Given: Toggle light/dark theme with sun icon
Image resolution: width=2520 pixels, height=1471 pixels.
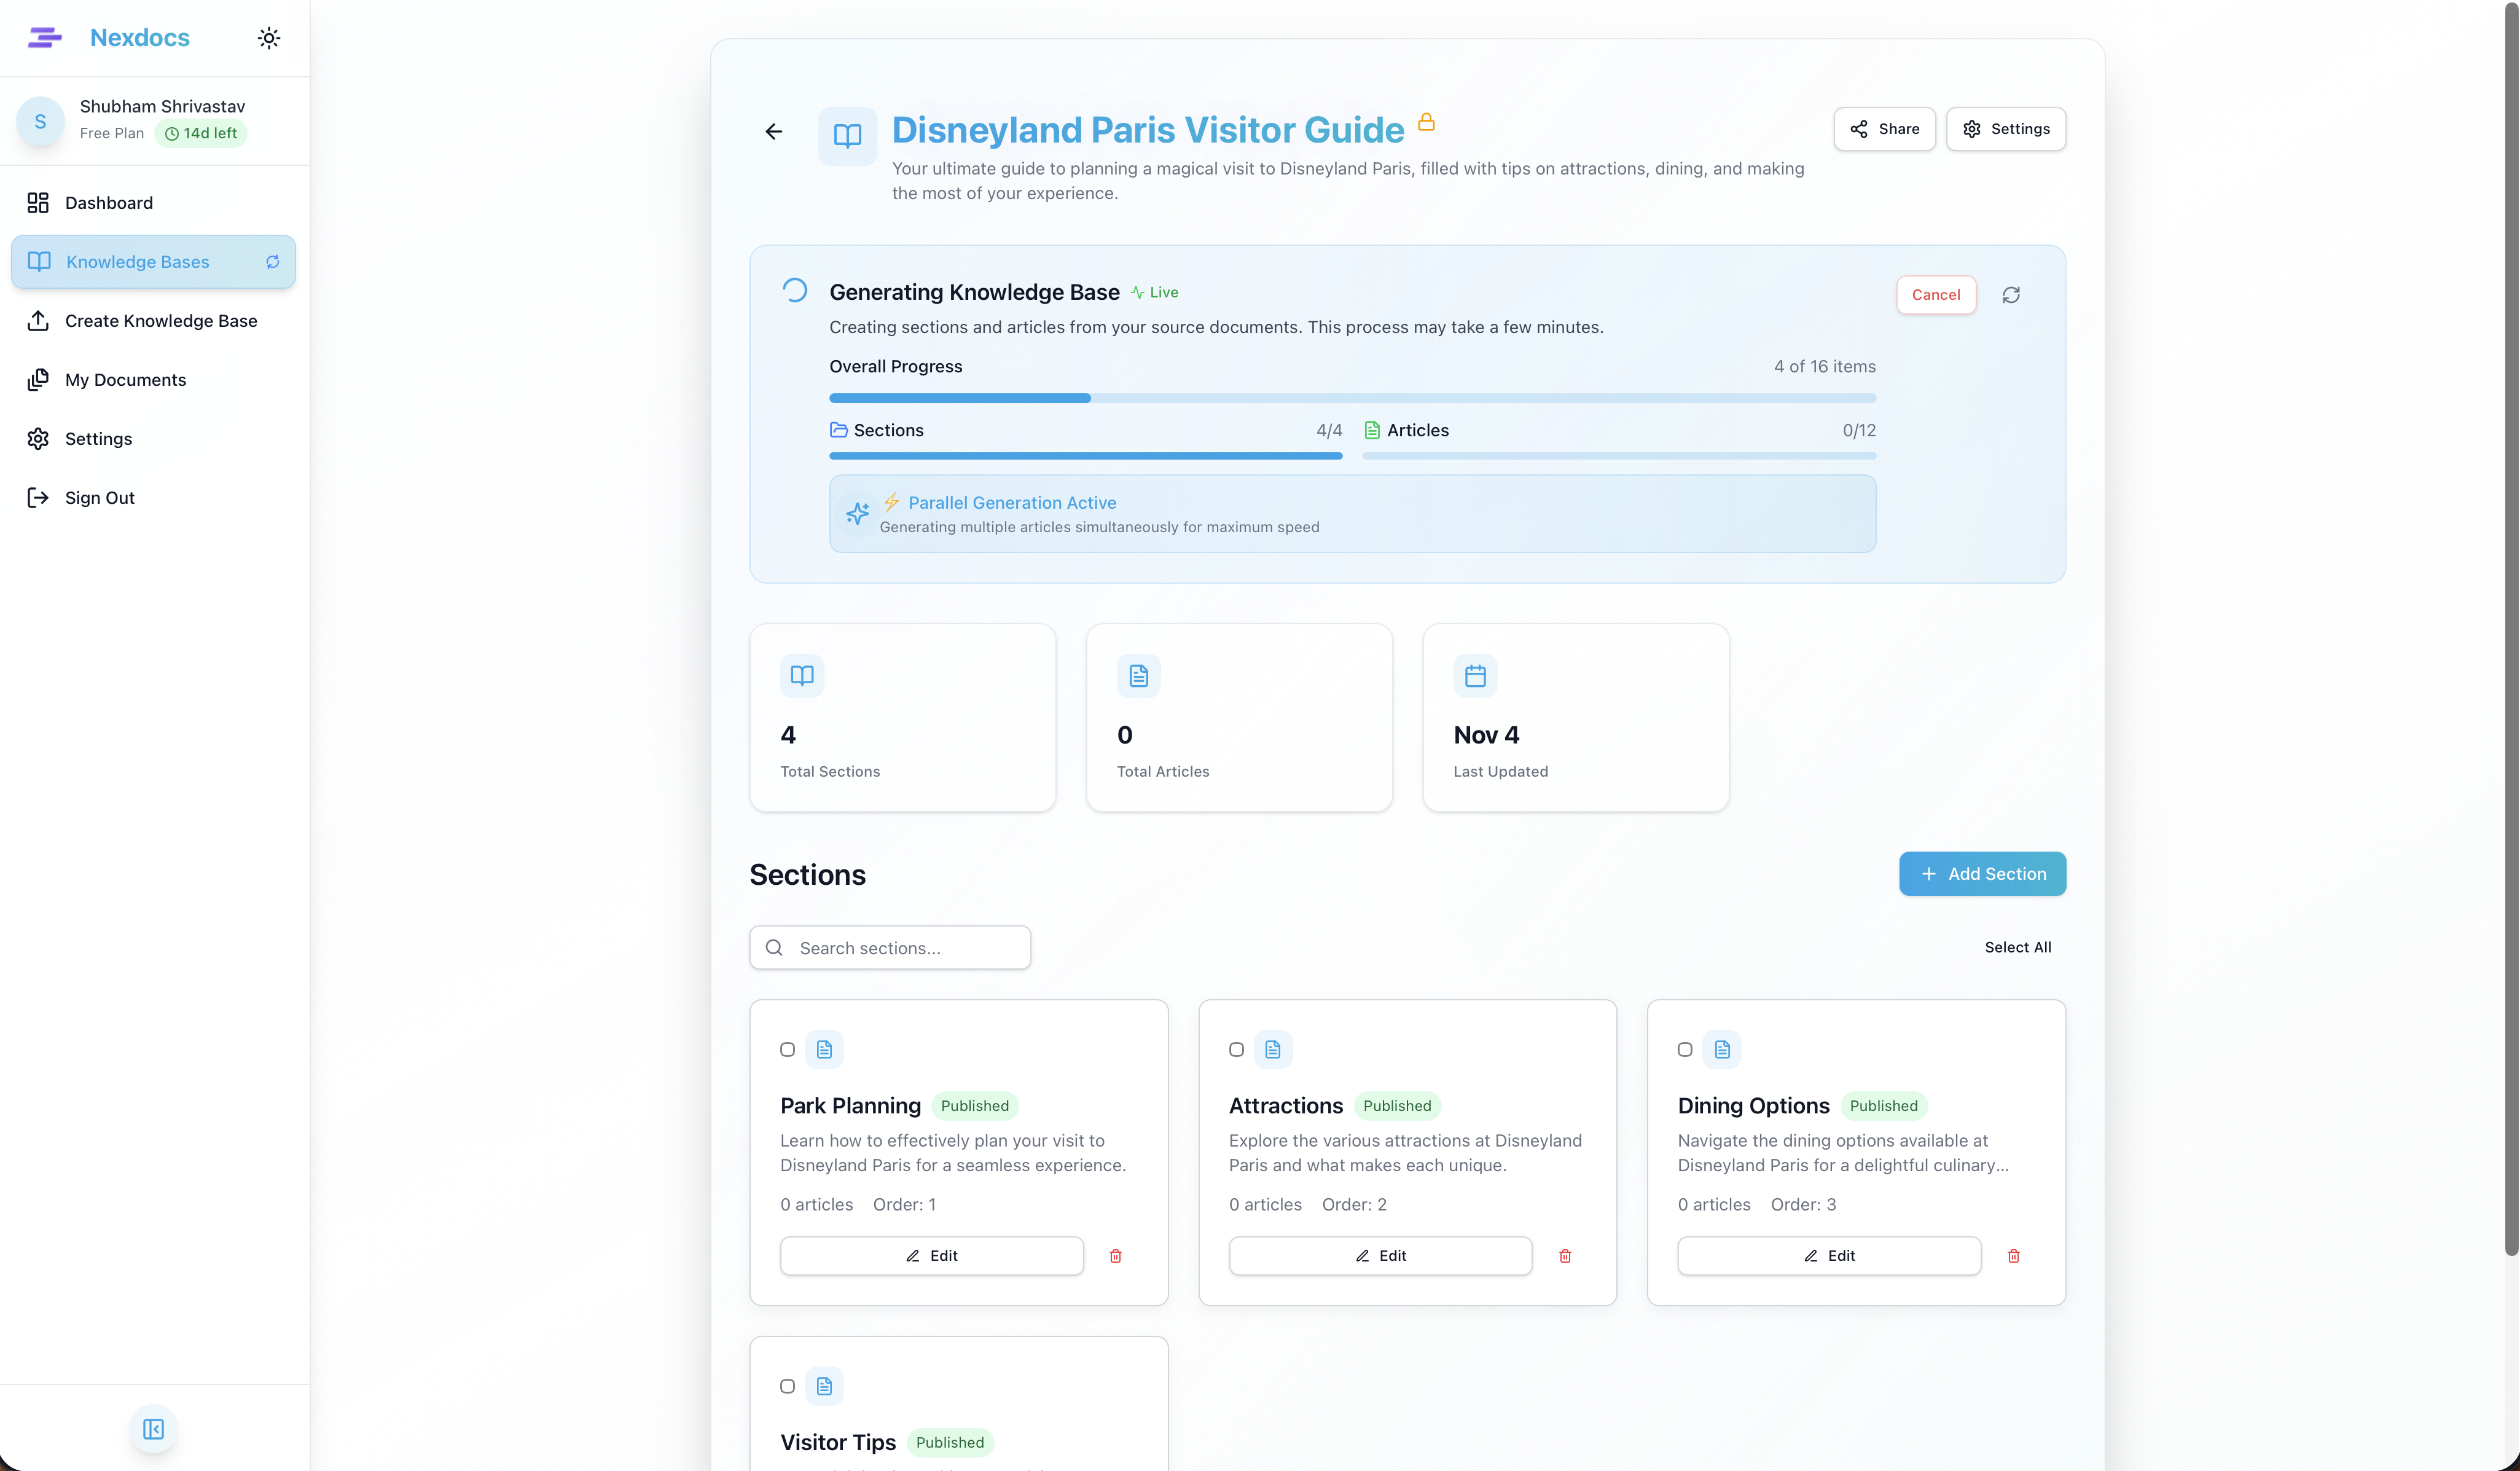Looking at the screenshot, I should 268,37.
